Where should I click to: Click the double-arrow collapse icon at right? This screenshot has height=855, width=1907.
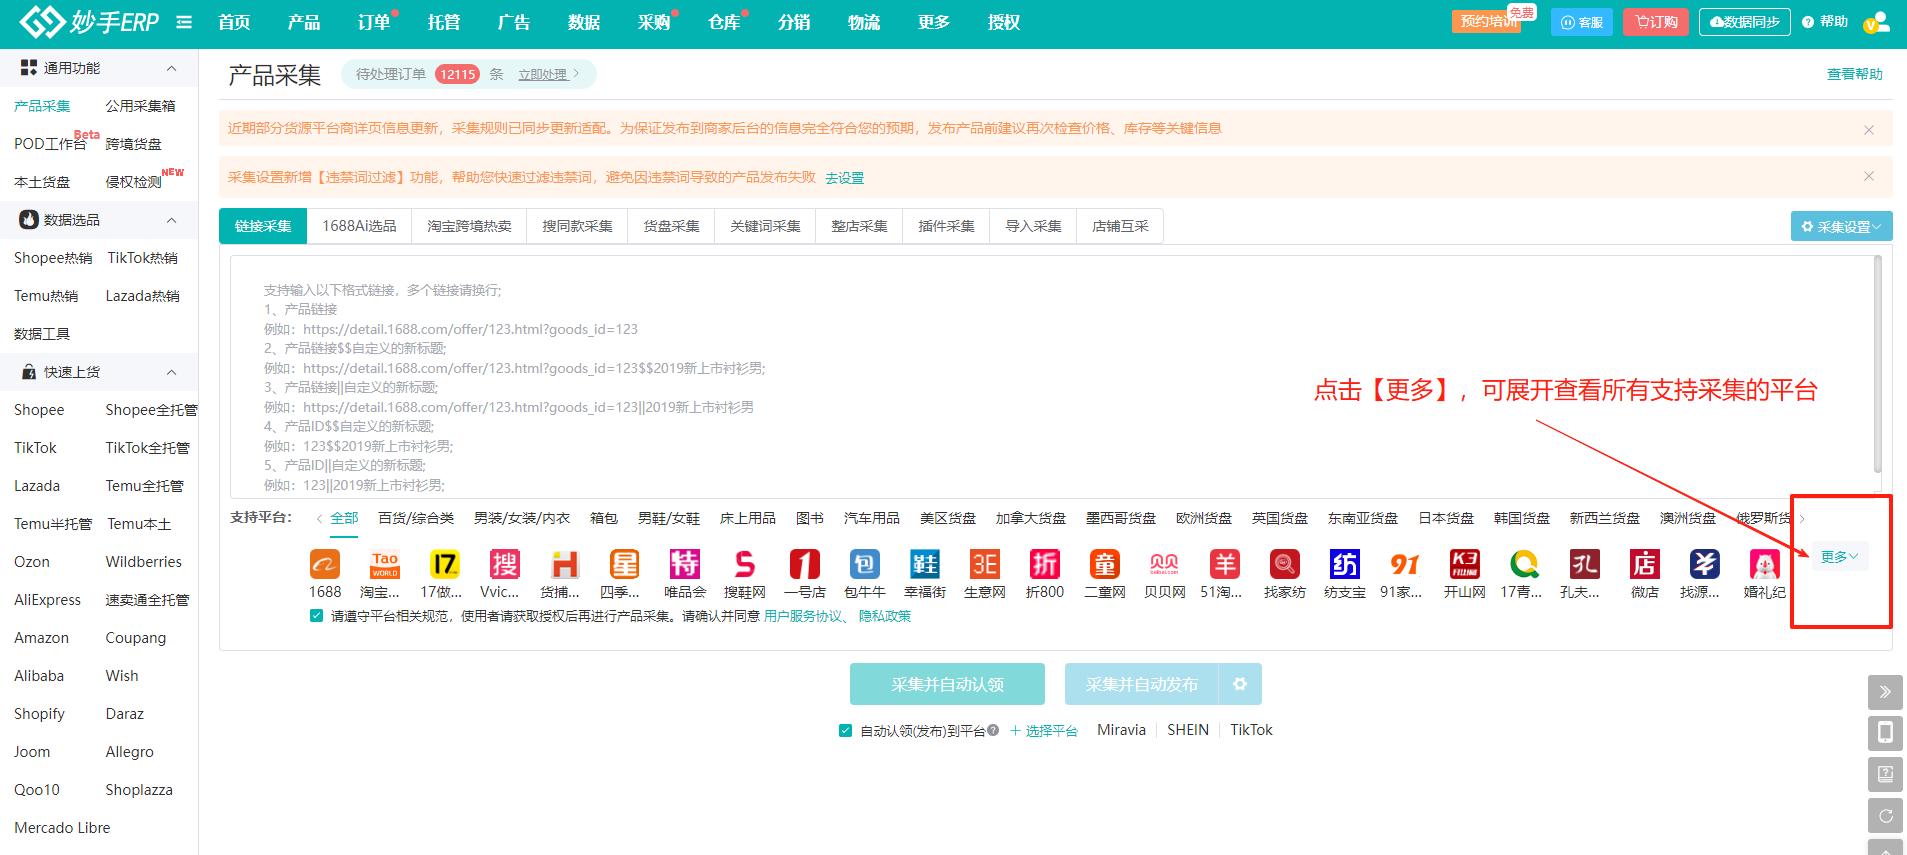pos(1885,692)
